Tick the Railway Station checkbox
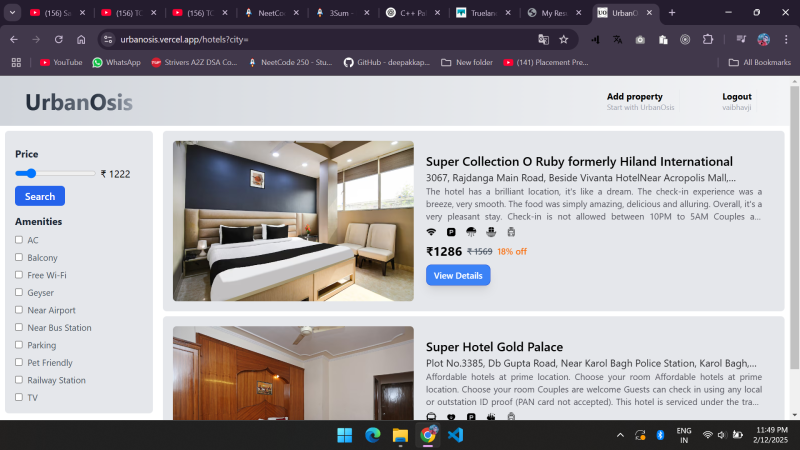Viewport: 800px width, 450px height. (x=19, y=380)
